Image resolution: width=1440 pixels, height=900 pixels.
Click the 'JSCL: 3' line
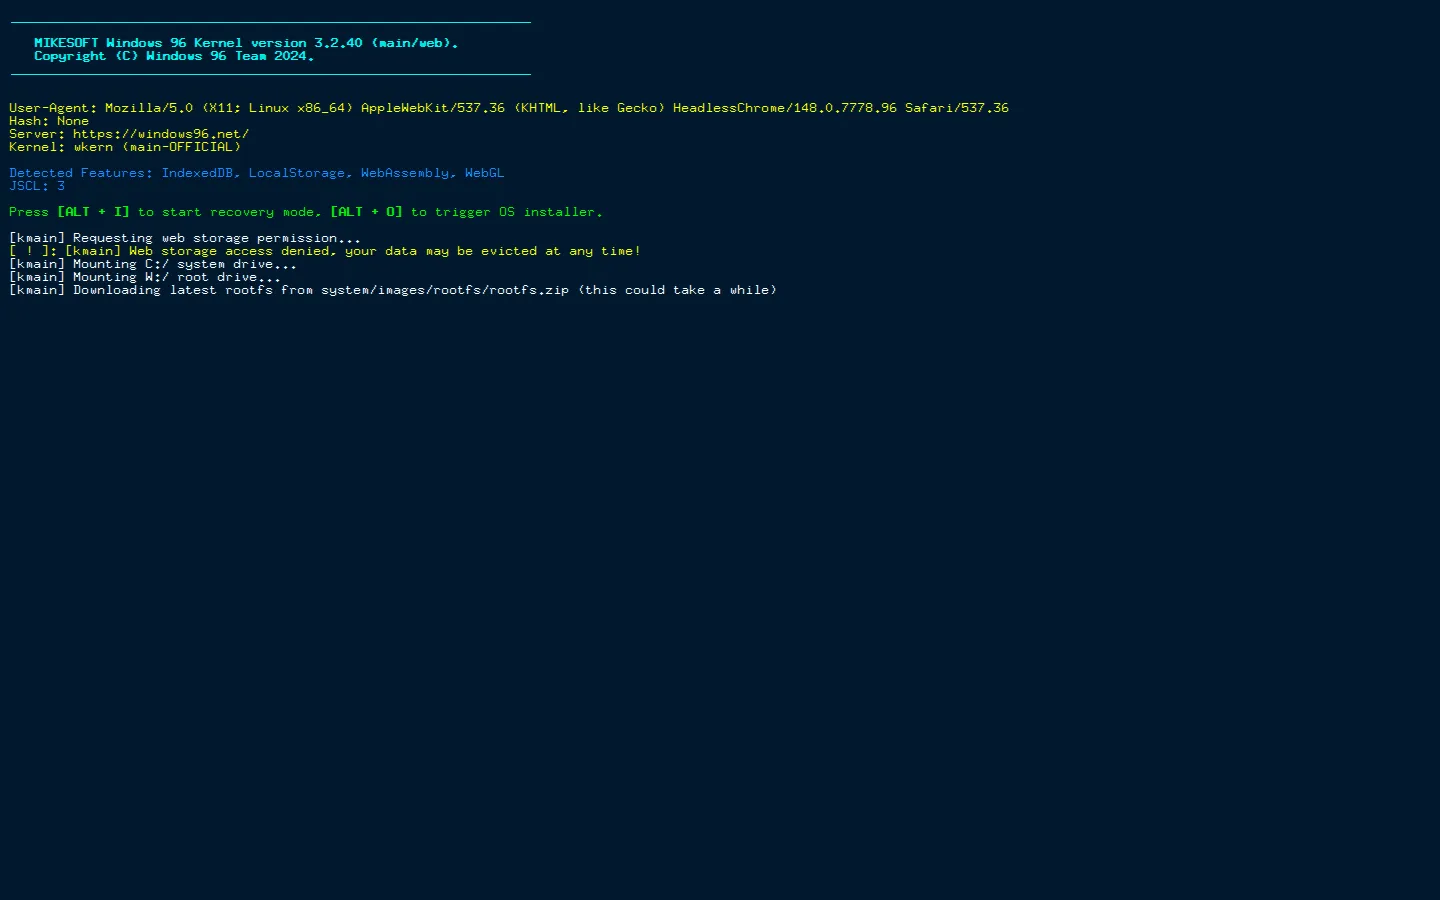tap(37, 186)
